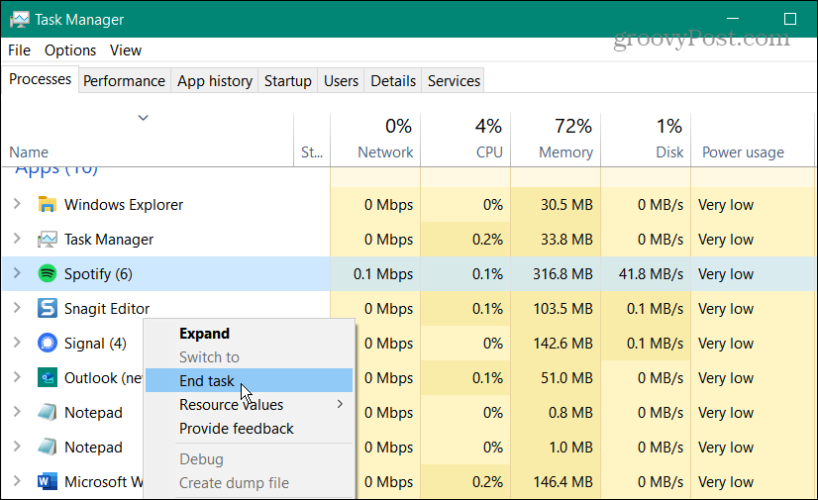Choose End task in context menu
Viewport: 818px width, 500px height.
[x=249, y=380]
